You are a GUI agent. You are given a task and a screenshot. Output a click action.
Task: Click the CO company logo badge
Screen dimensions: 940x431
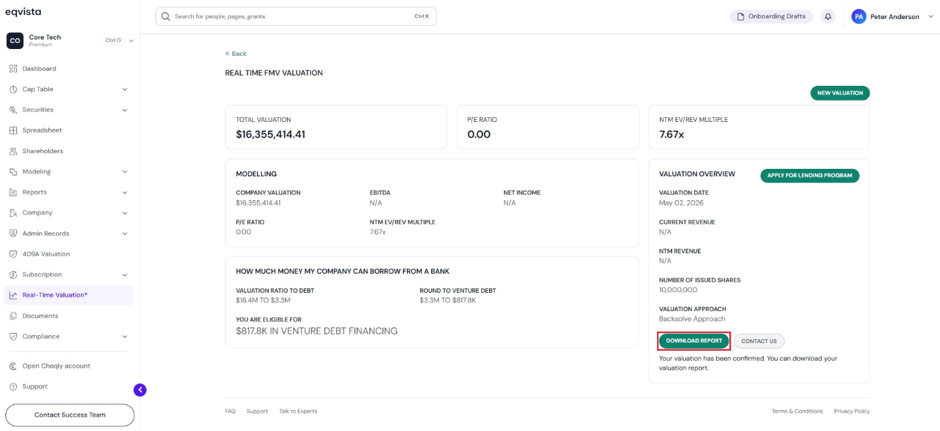(14, 40)
